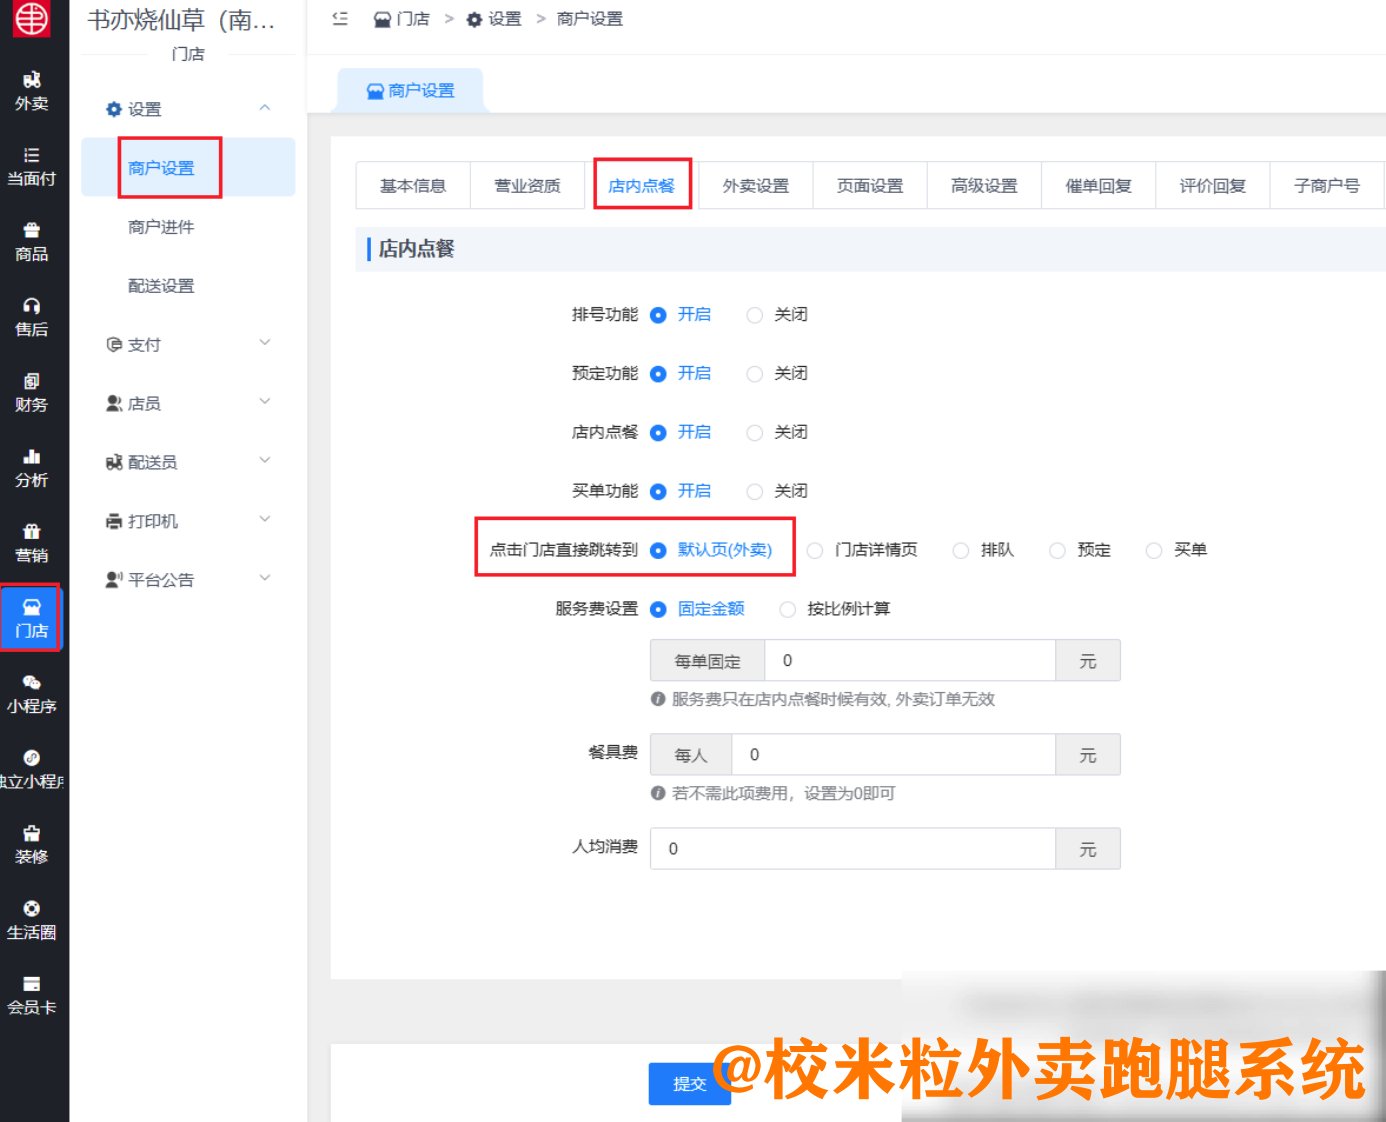Image resolution: width=1386 pixels, height=1122 pixels.
Task: Select the 商品 sidebar icon
Action: [33, 240]
